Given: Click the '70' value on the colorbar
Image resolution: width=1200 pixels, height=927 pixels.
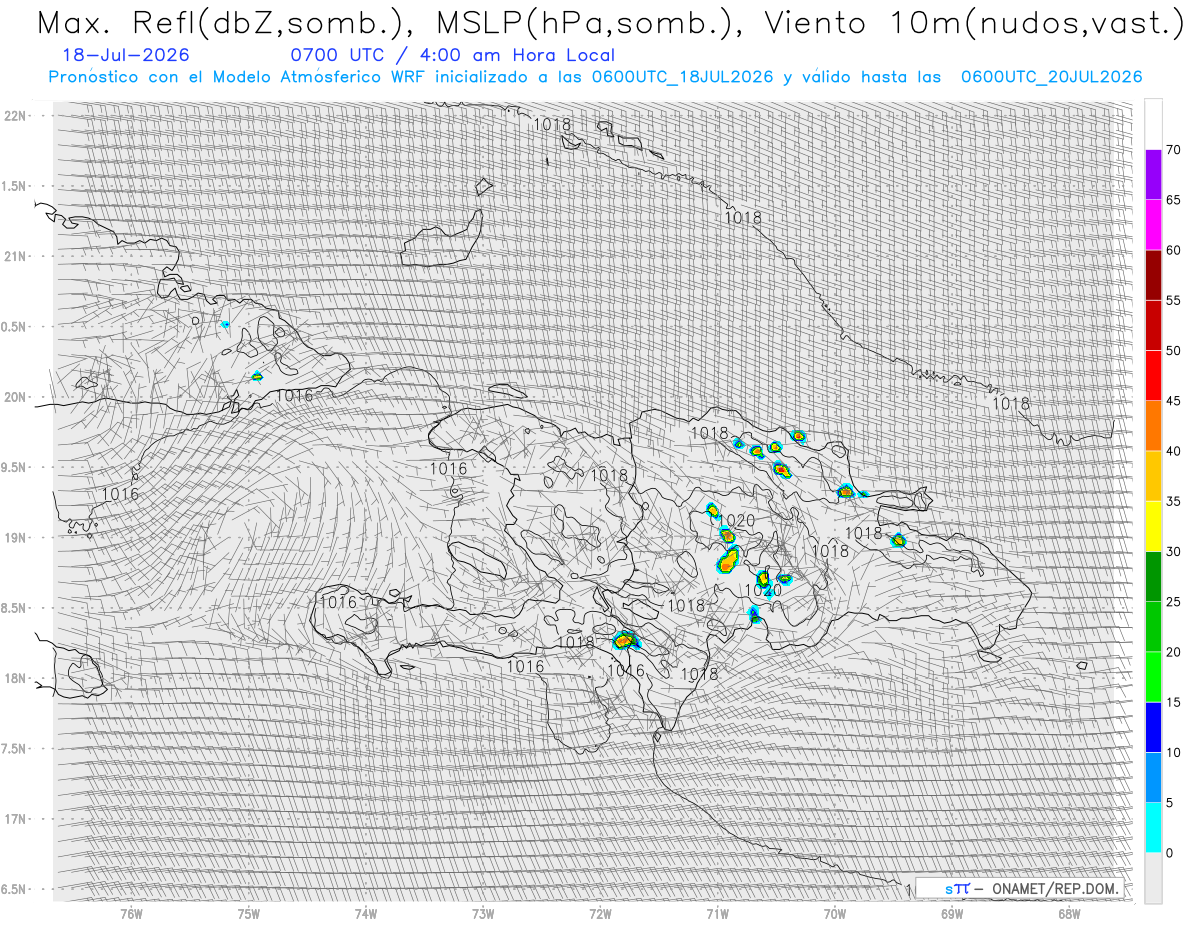Looking at the screenshot, I should [1173, 150].
